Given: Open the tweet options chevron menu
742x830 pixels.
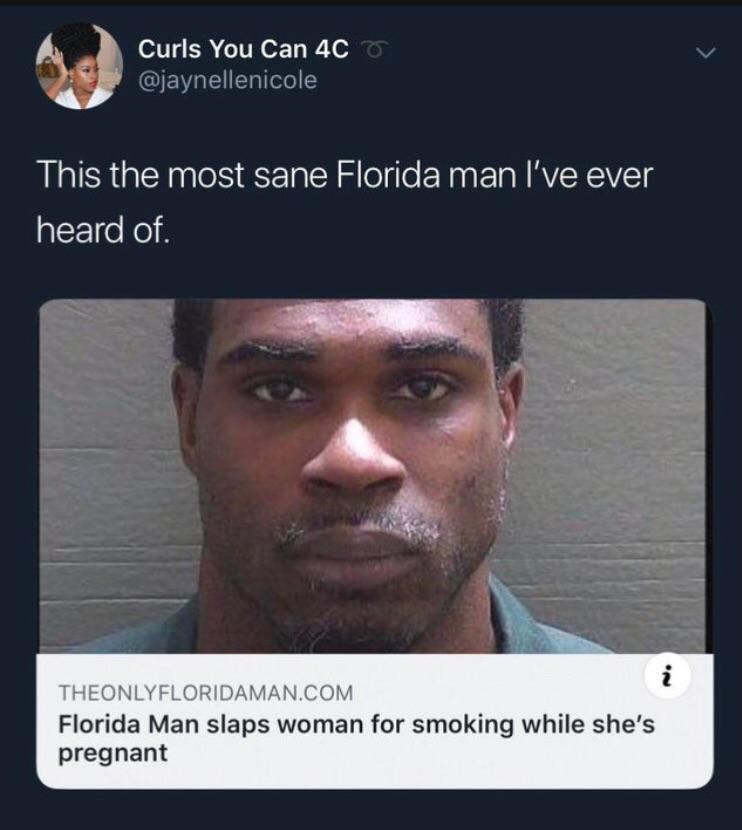Looking at the screenshot, I should click(705, 53).
